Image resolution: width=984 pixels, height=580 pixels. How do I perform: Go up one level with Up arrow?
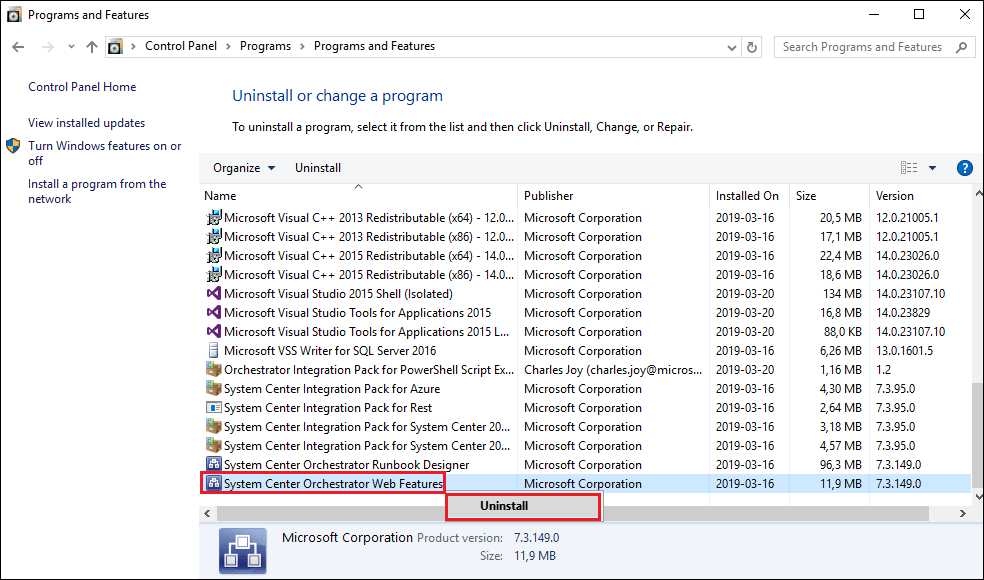point(92,47)
